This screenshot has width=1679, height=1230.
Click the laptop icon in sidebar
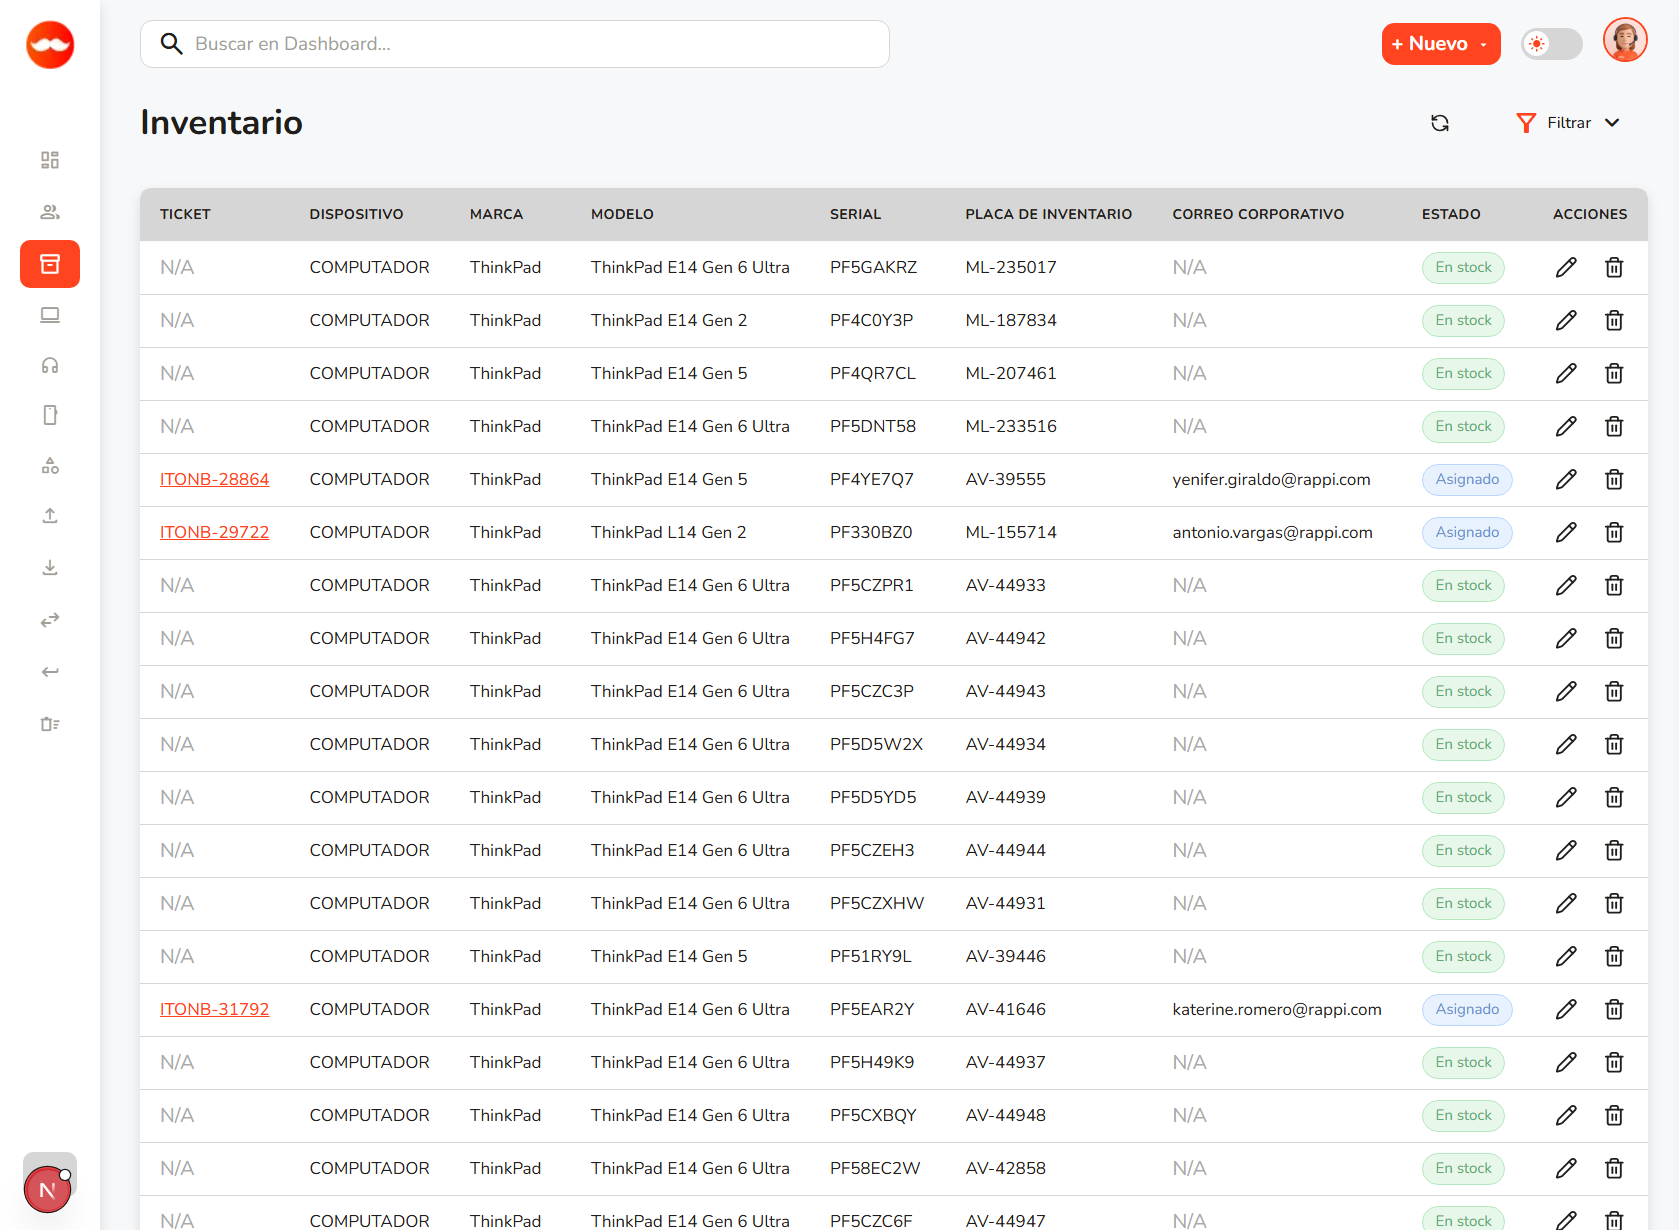[x=50, y=315]
